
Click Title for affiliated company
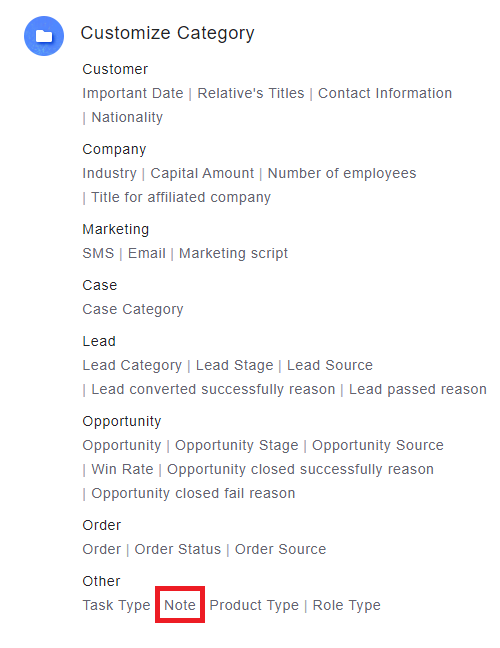point(181,197)
